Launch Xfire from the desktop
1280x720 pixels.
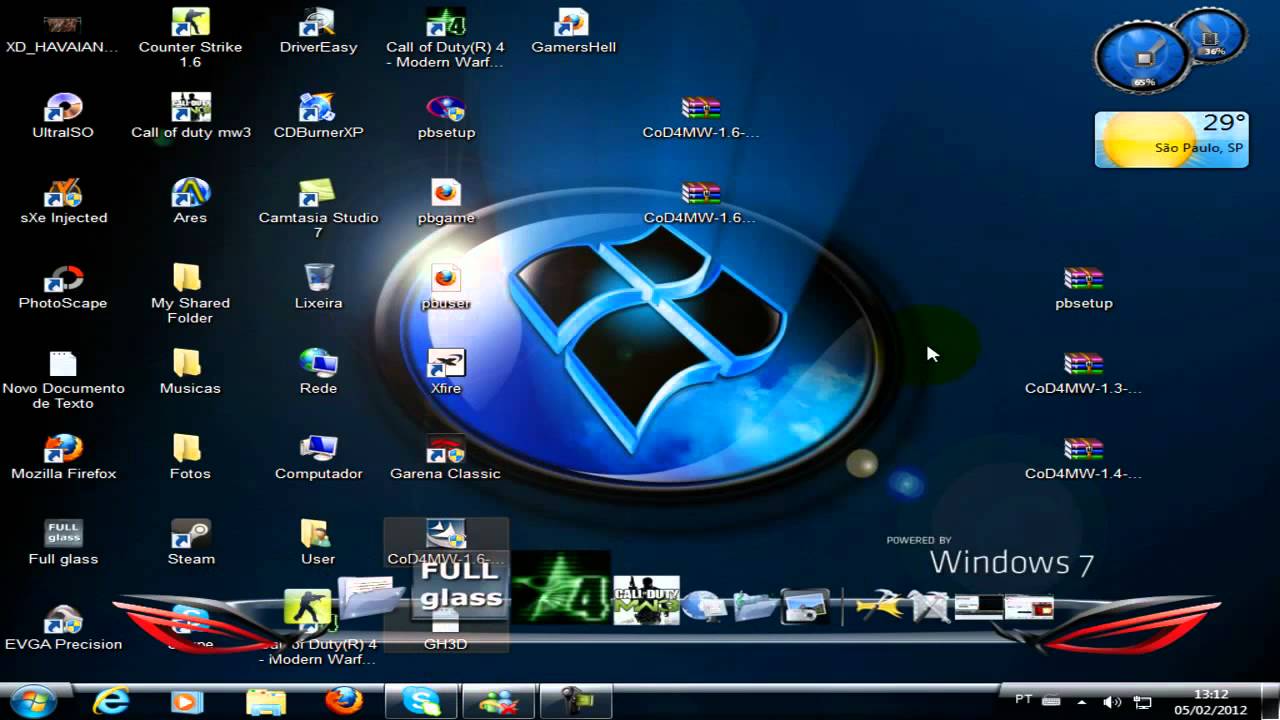point(446,373)
